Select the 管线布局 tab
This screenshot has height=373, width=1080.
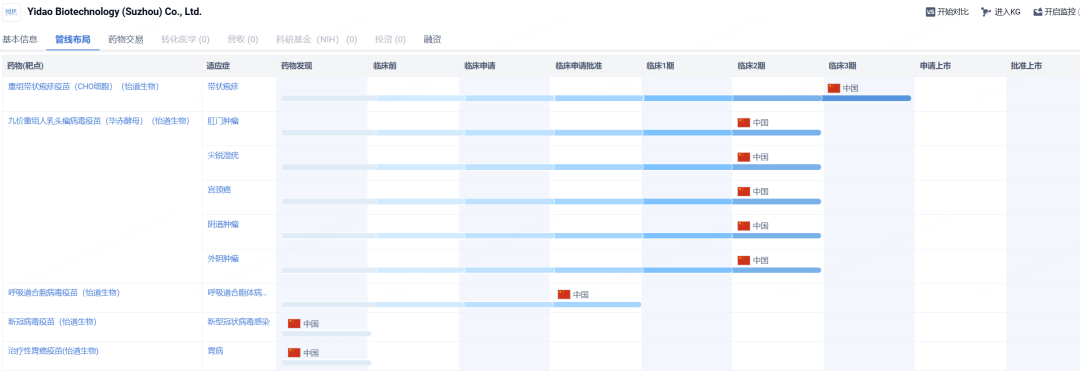pos(73,39)
